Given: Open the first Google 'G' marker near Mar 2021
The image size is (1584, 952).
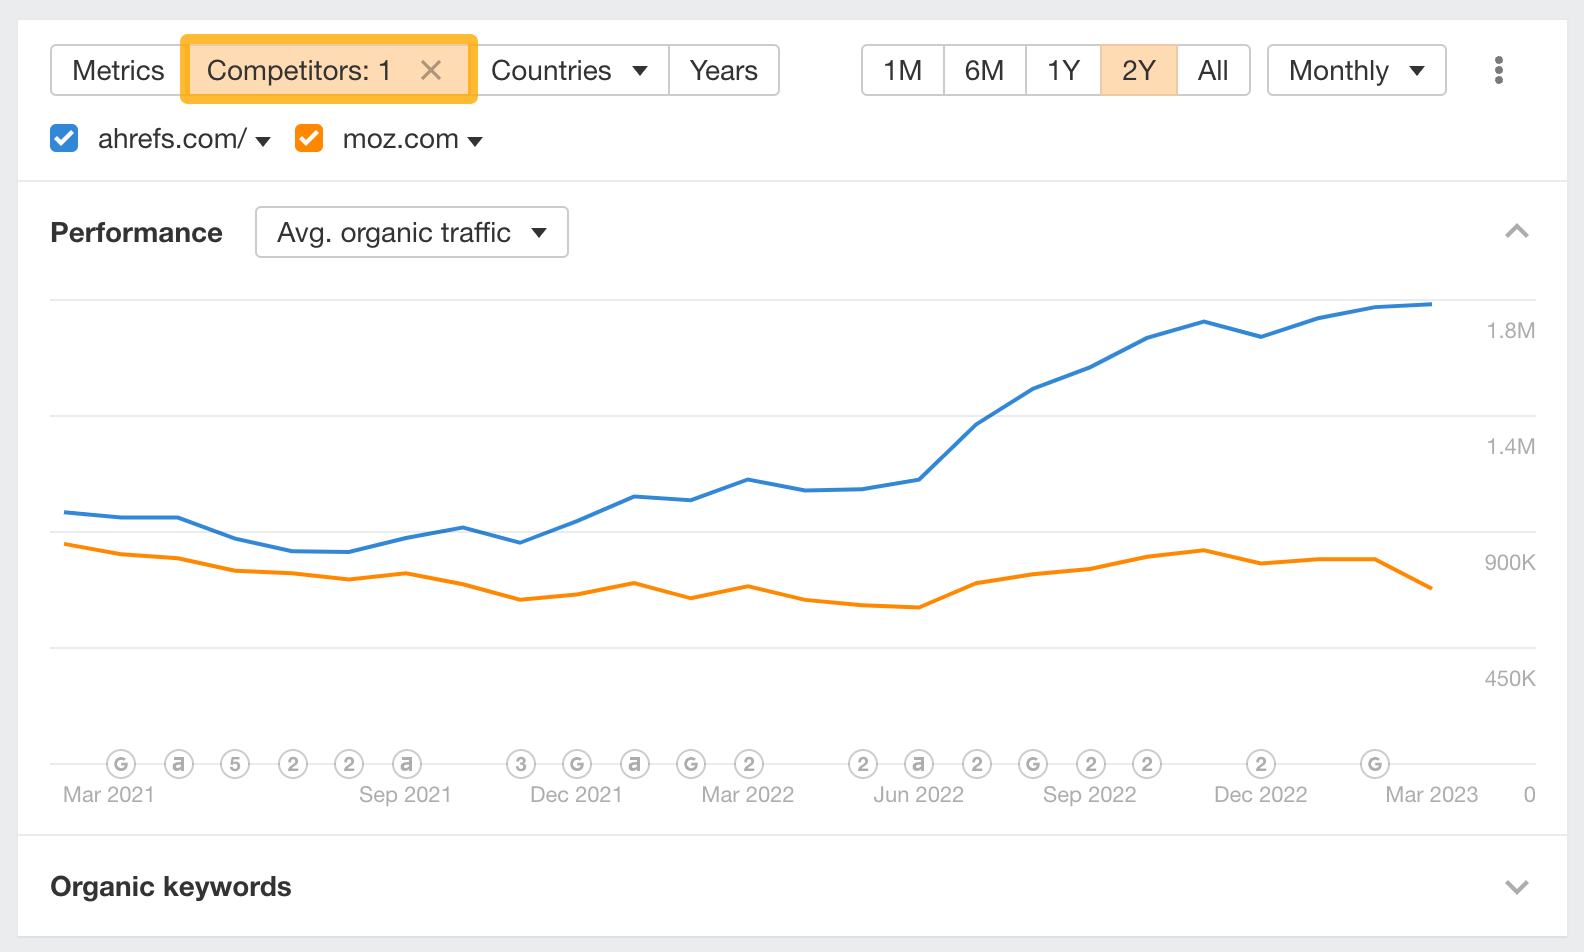Looking at the screenshot, I should 121,764.
